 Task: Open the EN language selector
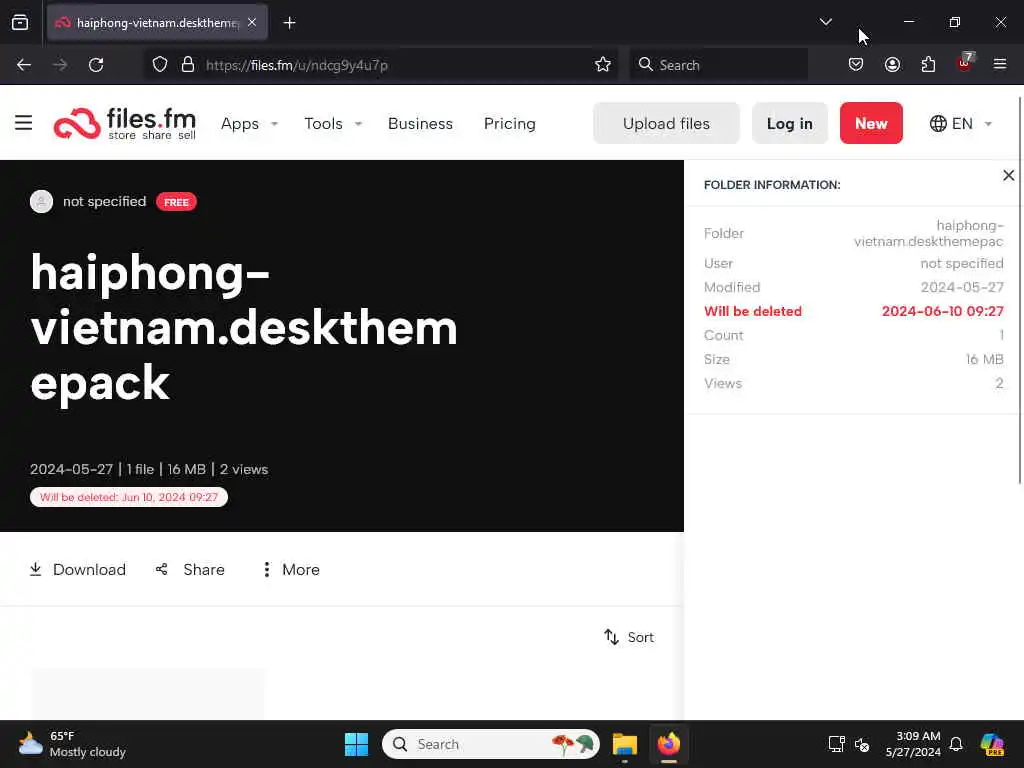[x=961, y=123]
